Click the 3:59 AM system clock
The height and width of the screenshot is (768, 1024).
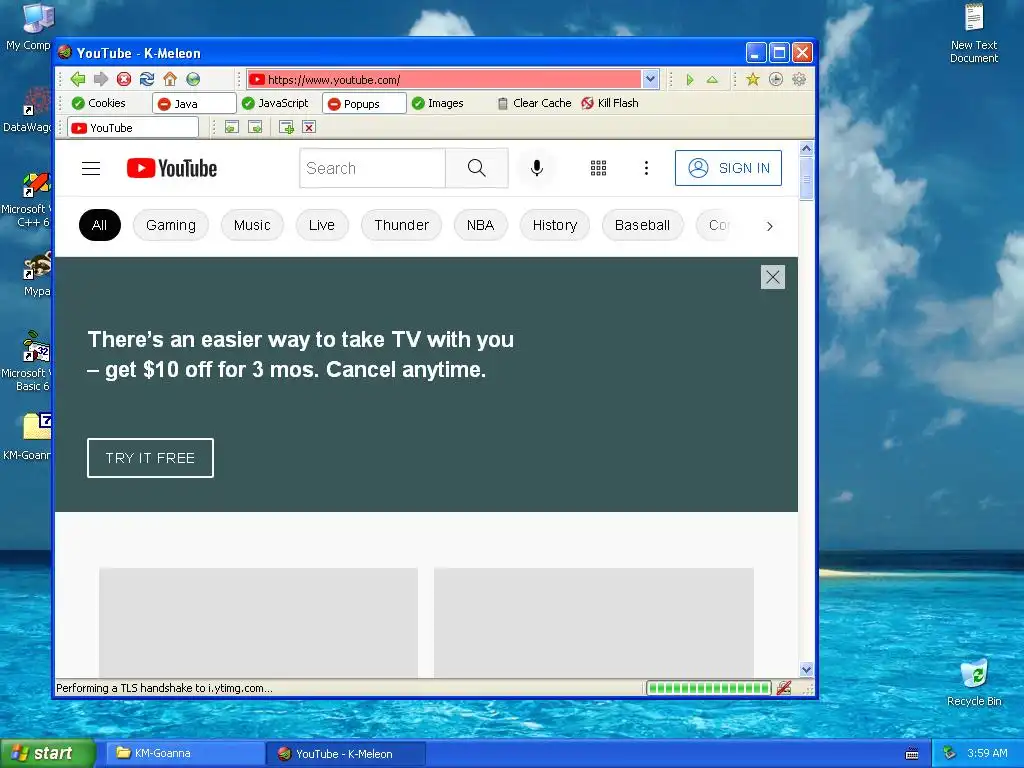[x=987, y=753]
